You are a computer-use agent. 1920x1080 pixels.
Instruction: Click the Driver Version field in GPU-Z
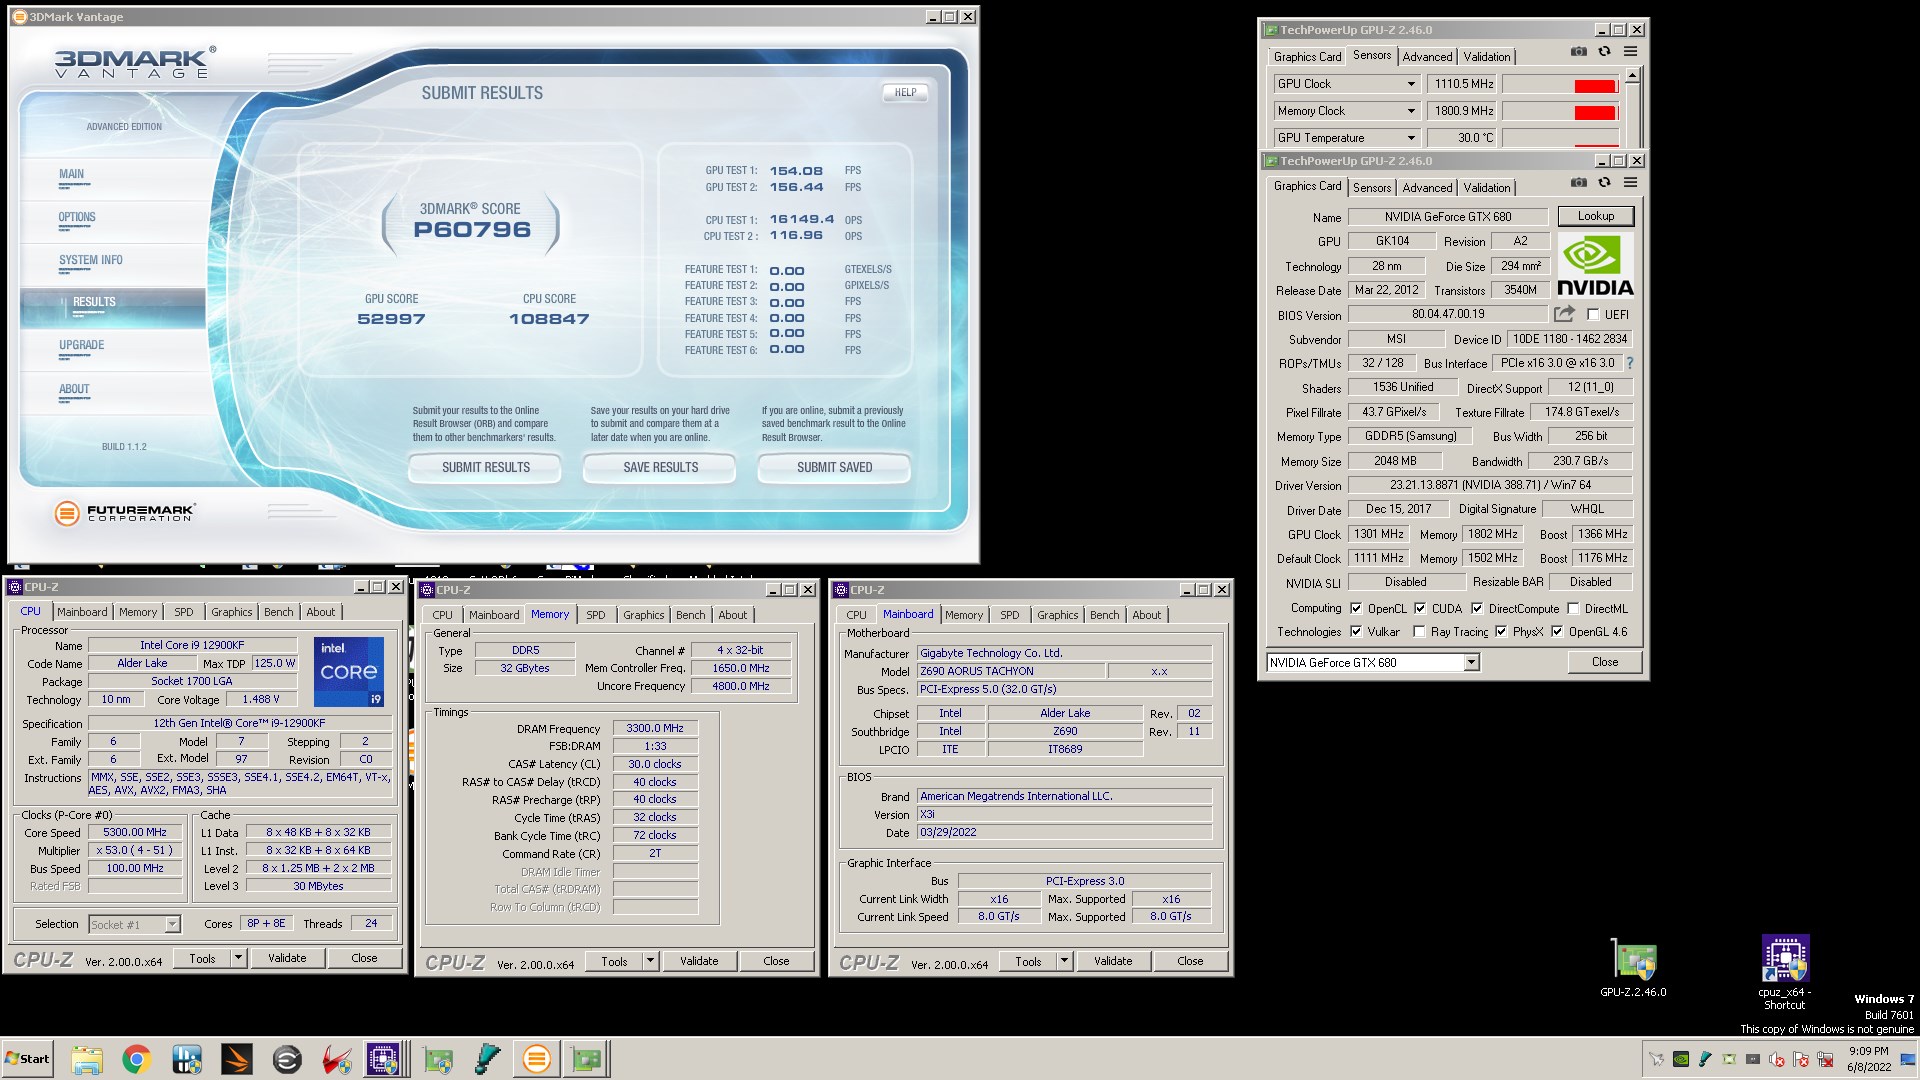[1491, 485]
